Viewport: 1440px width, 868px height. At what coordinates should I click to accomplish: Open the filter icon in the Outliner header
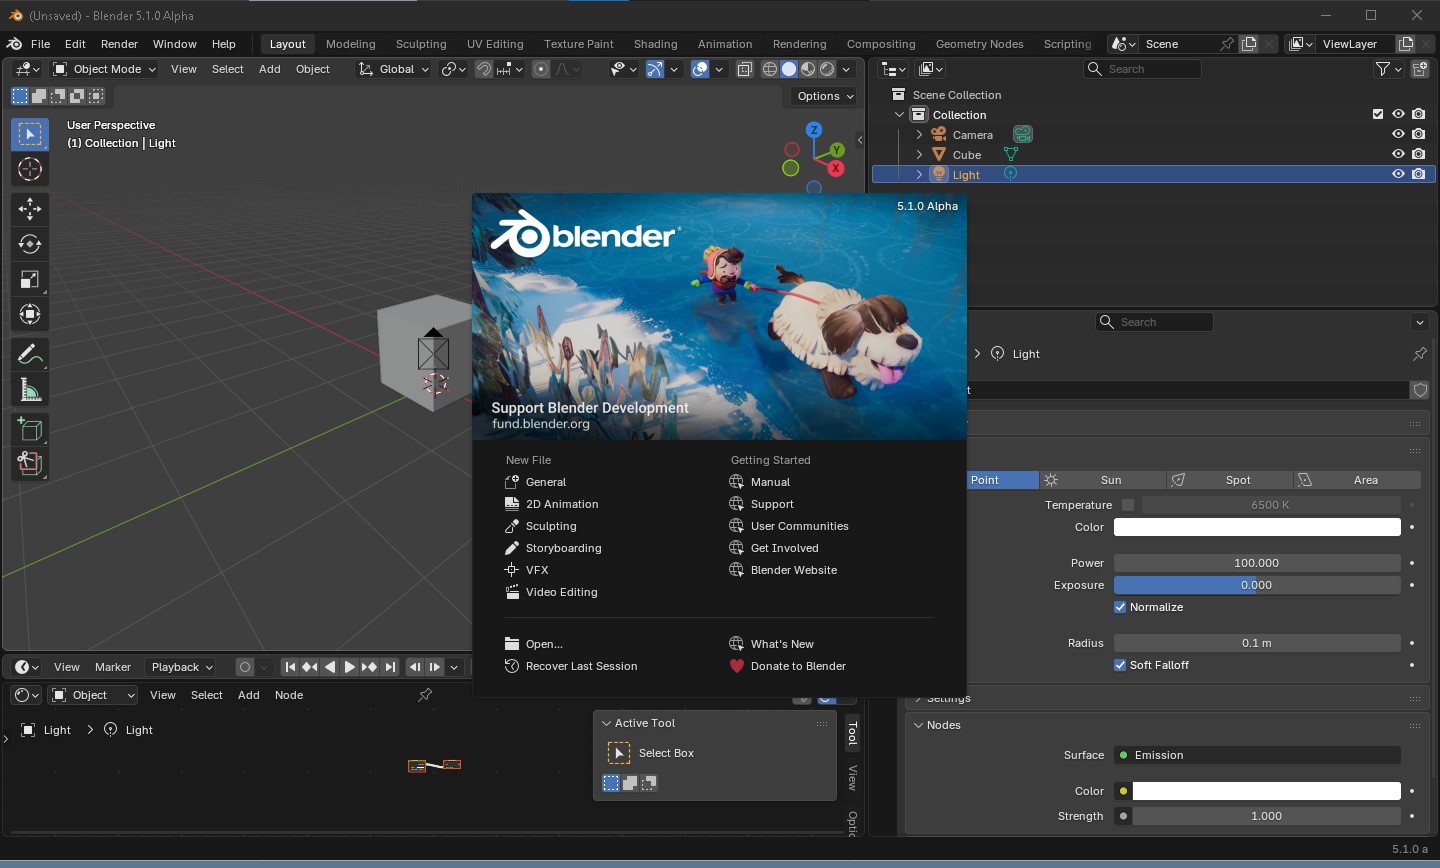(x=1384, y=69)
